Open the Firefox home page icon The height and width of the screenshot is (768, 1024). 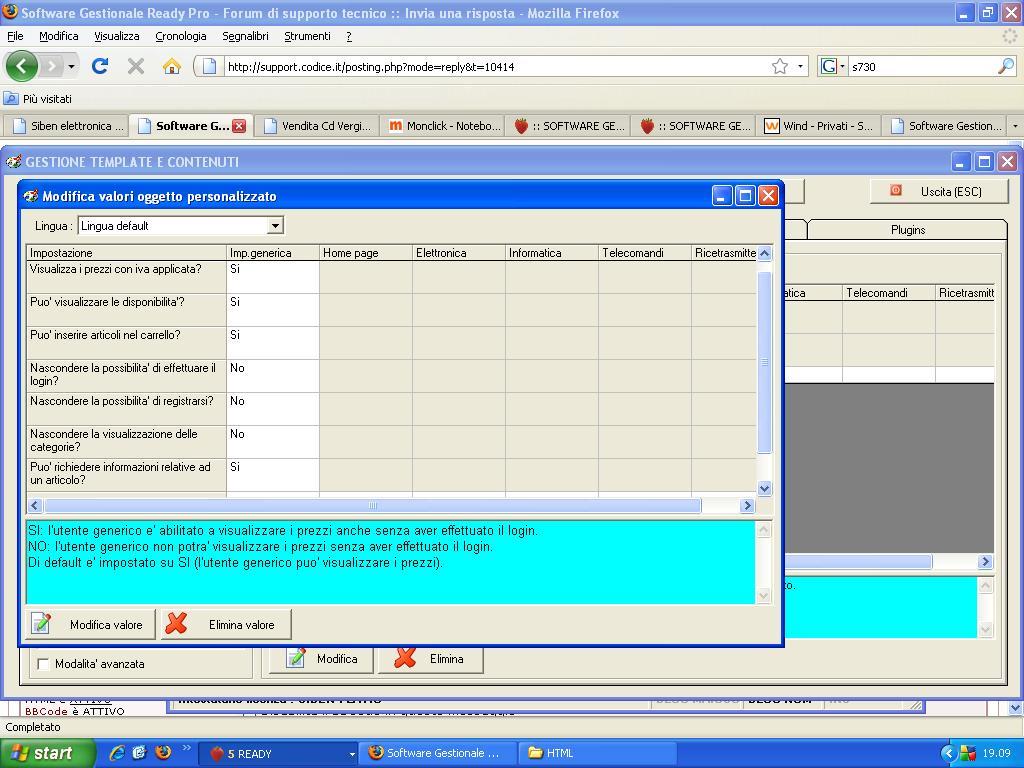coord(172,66)
